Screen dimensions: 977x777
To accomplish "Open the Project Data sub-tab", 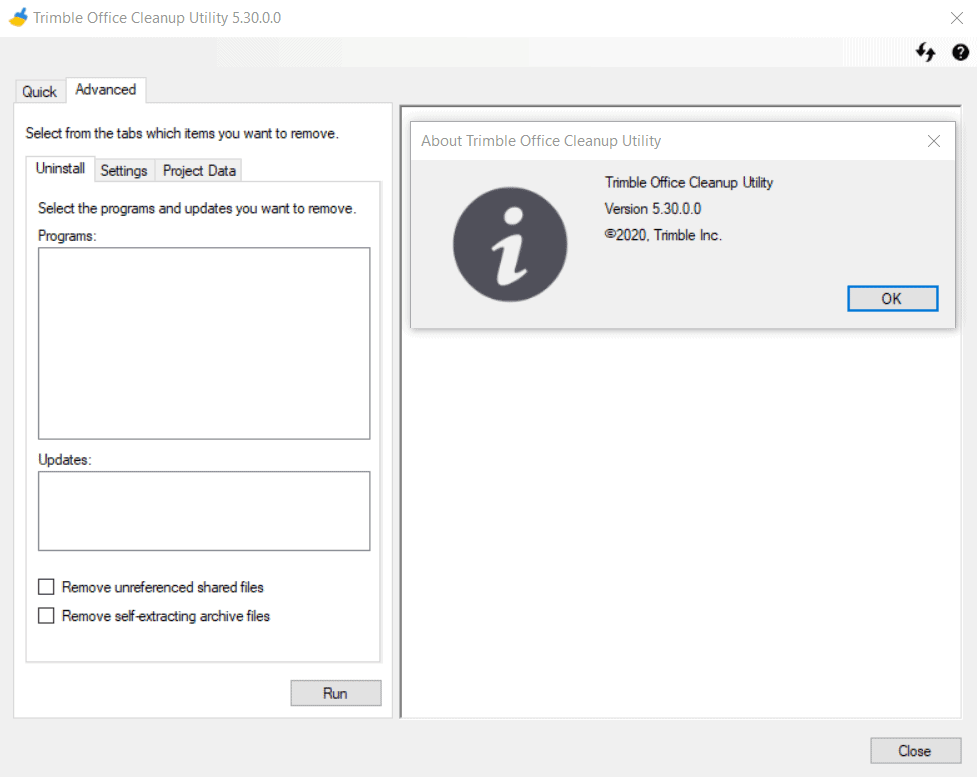I will pos(199,171).
